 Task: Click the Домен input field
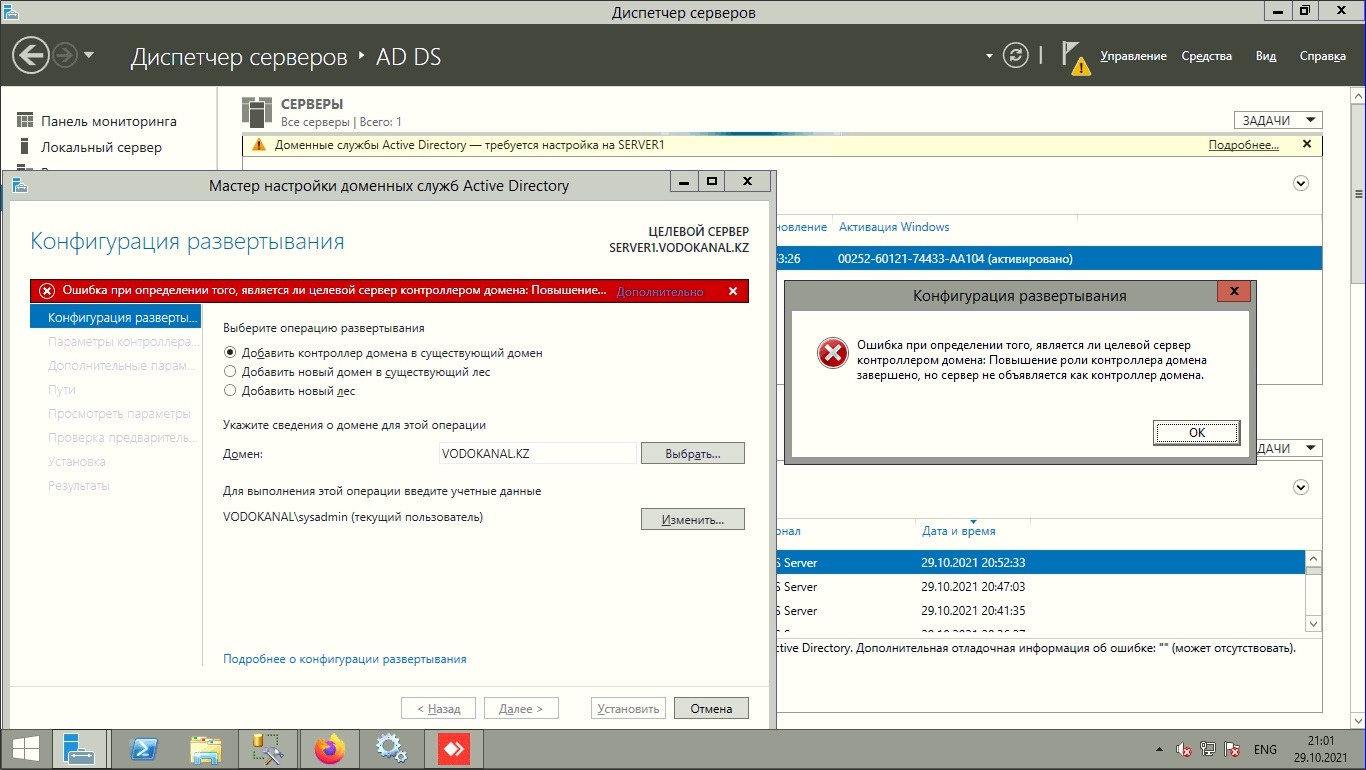coord(538,453)
